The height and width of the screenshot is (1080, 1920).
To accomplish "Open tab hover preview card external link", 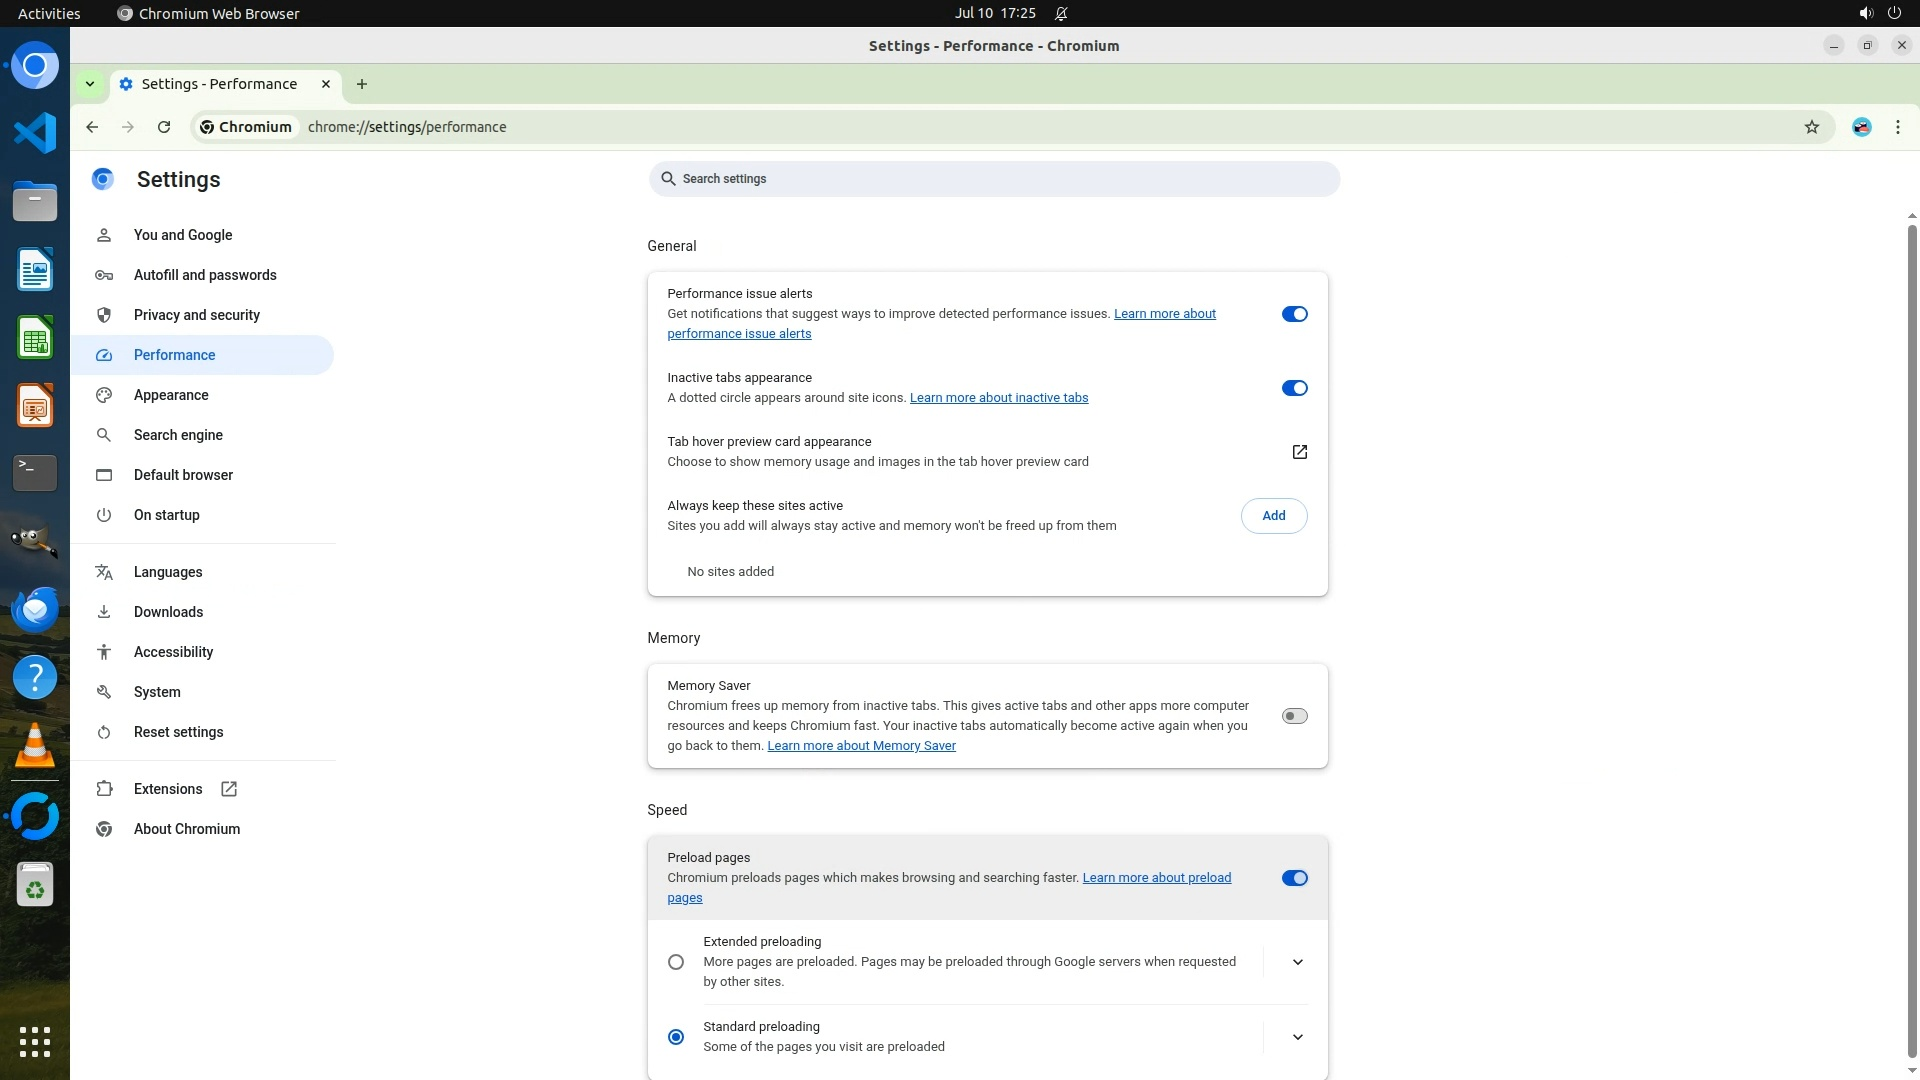I will (x=1299, y=452).
